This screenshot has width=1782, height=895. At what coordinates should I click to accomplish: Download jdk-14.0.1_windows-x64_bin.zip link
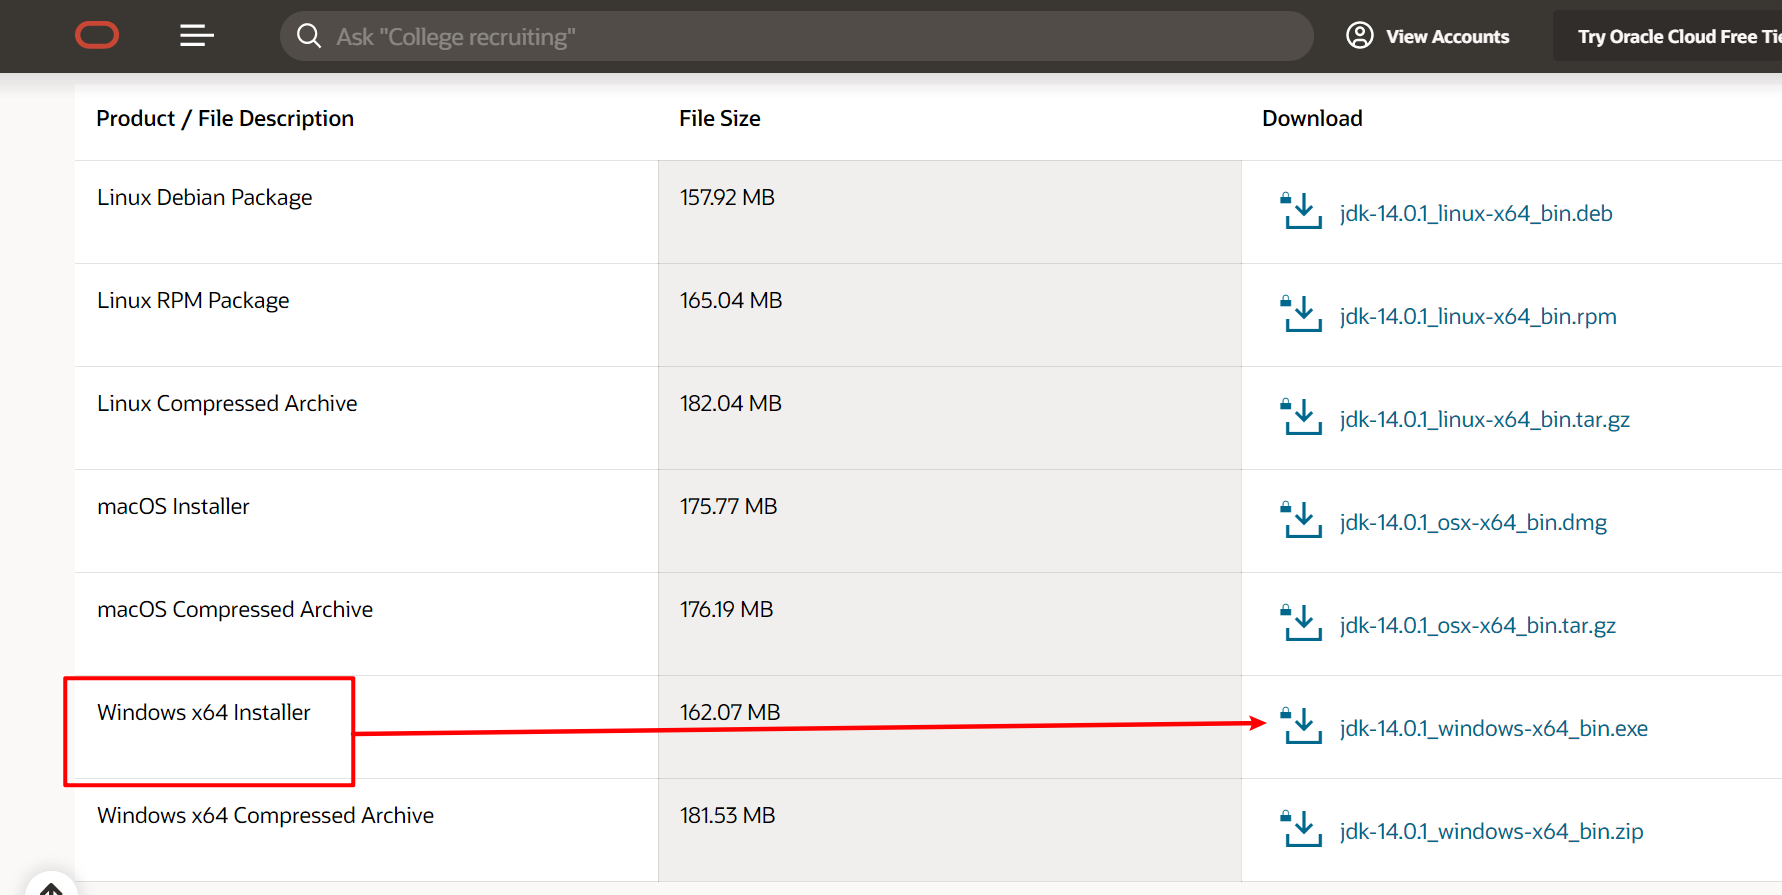coord(1492,831)
